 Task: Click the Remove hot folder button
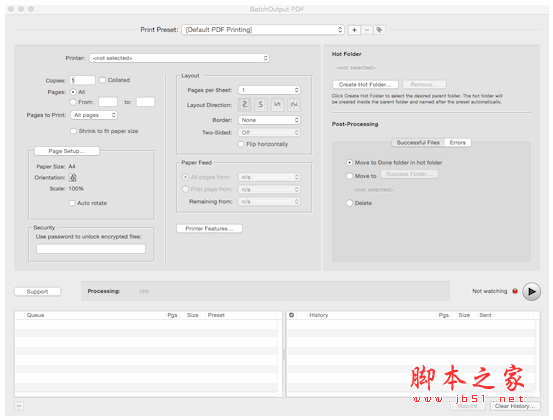424,85
